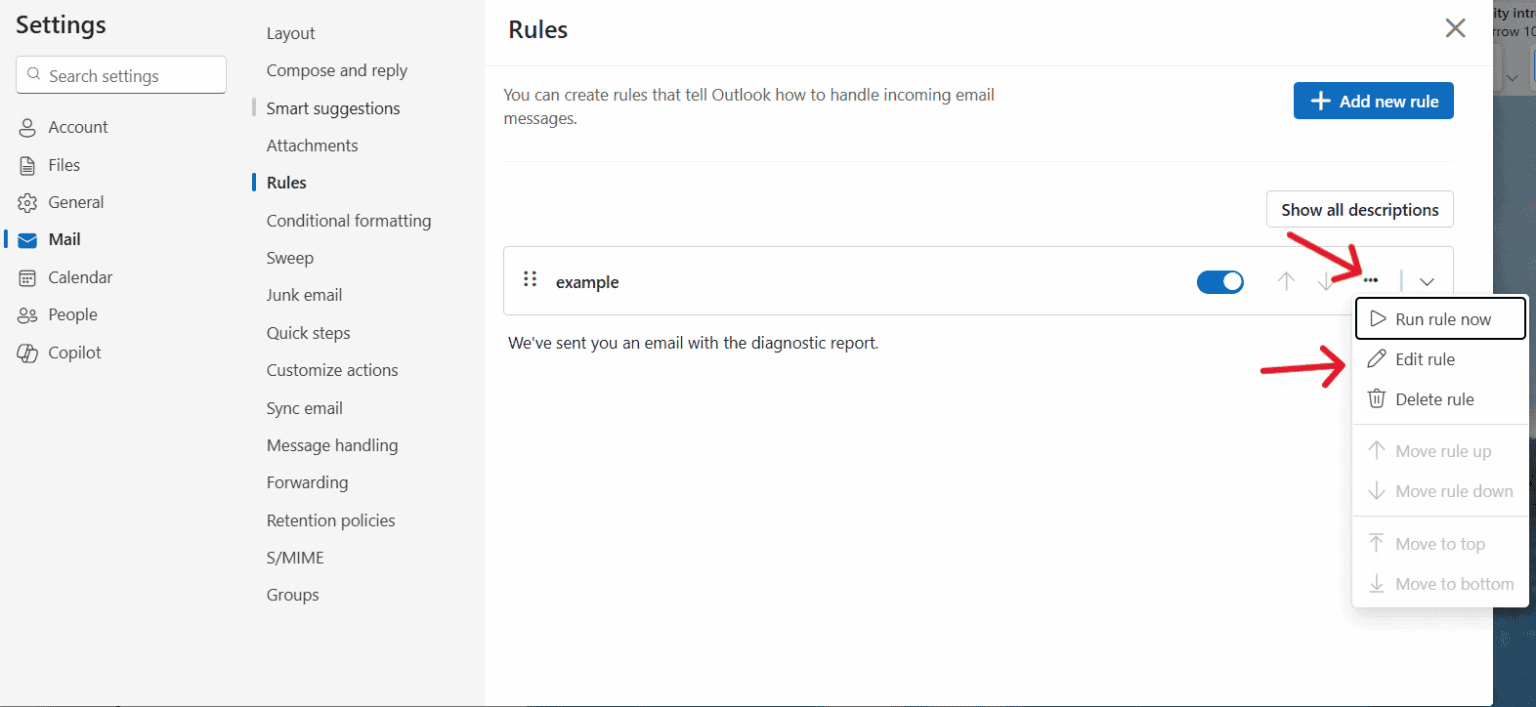The image size is (1536, 707).
Task: Click the Edit rule pencil icon
Action: point(1377,359)
